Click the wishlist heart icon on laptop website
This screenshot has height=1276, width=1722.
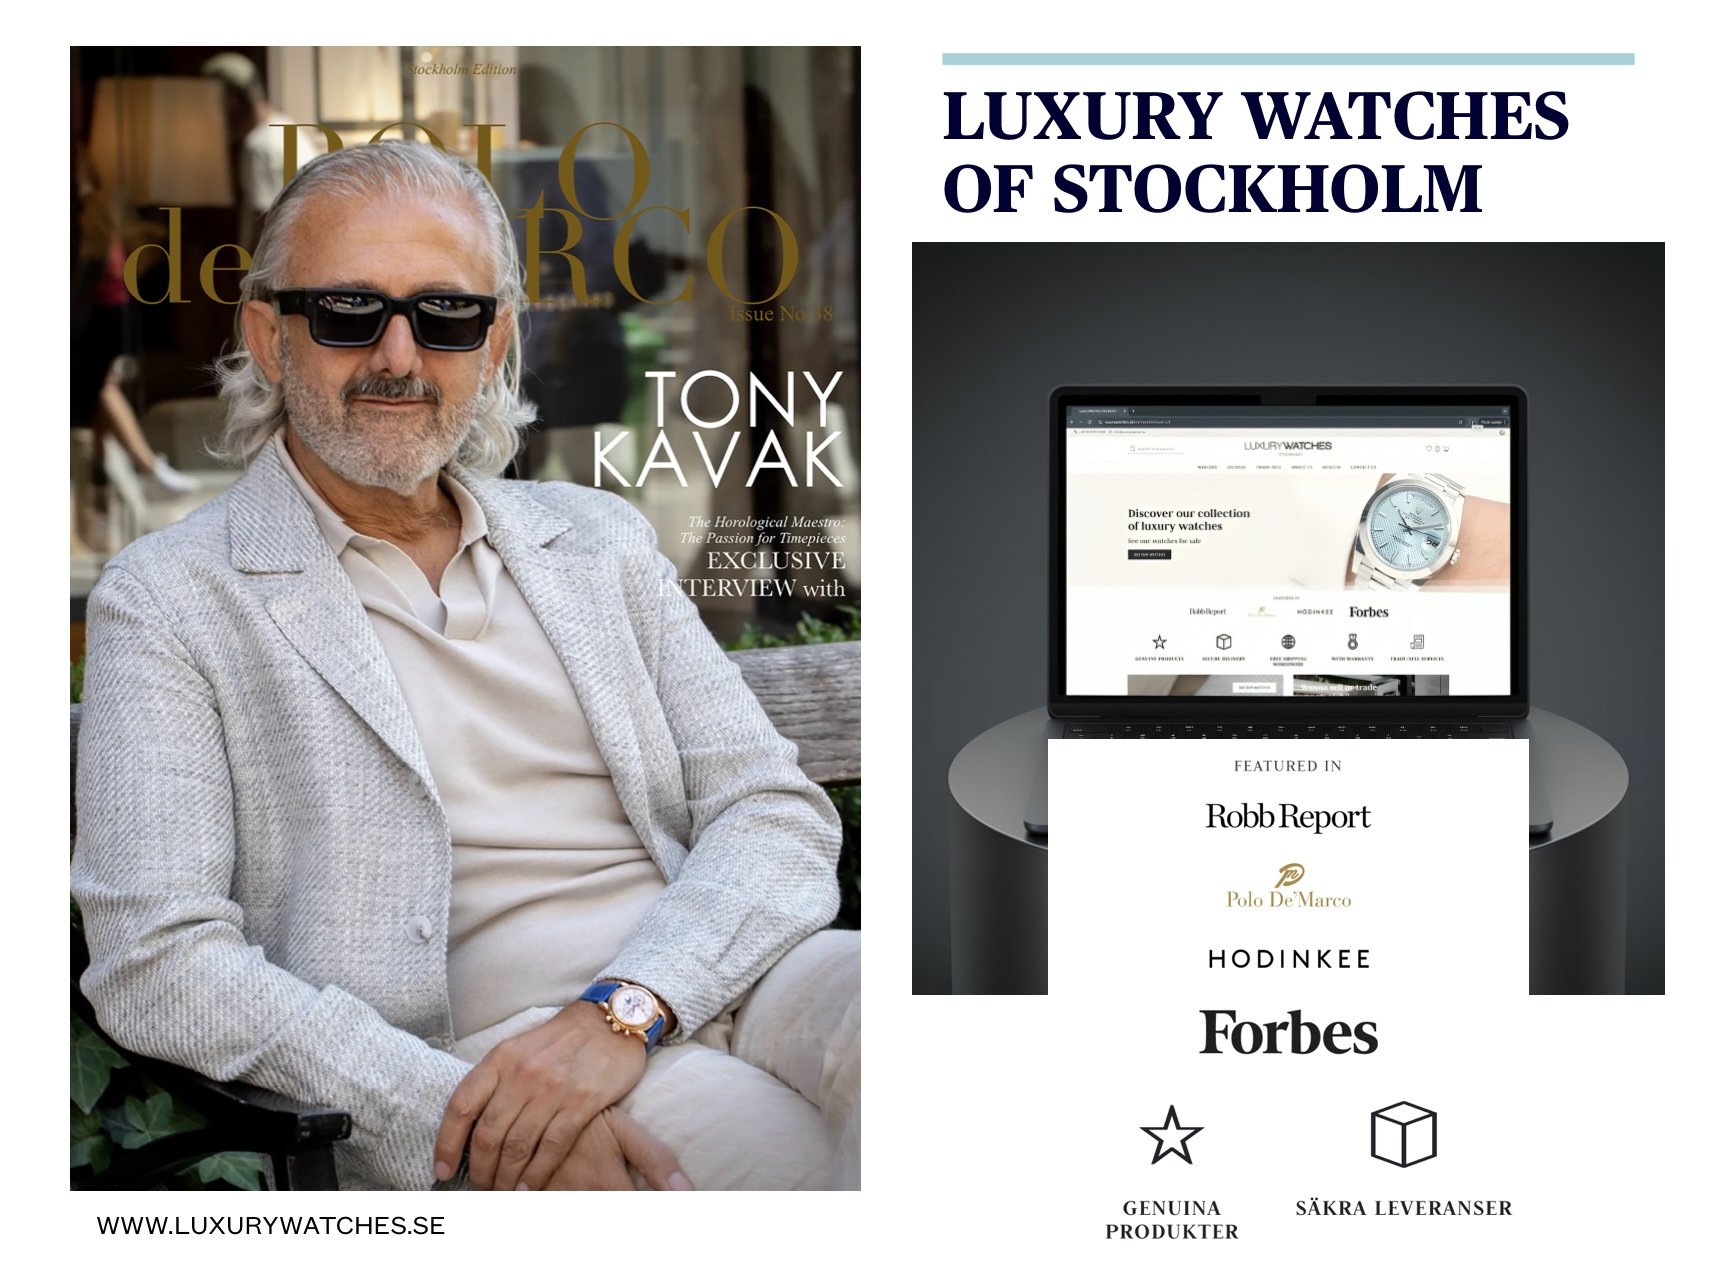1429,449
